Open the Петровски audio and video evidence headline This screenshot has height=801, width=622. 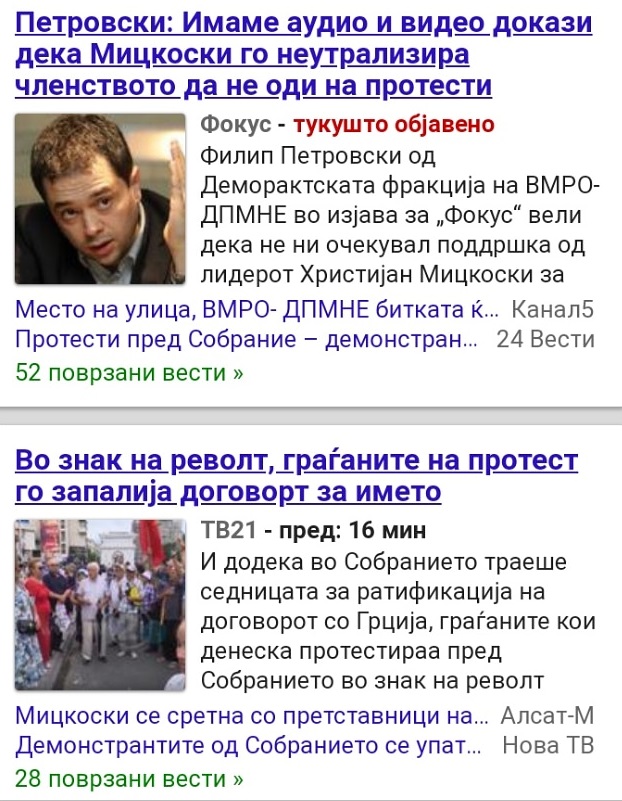pyautogui.click(x=304, y=54)
